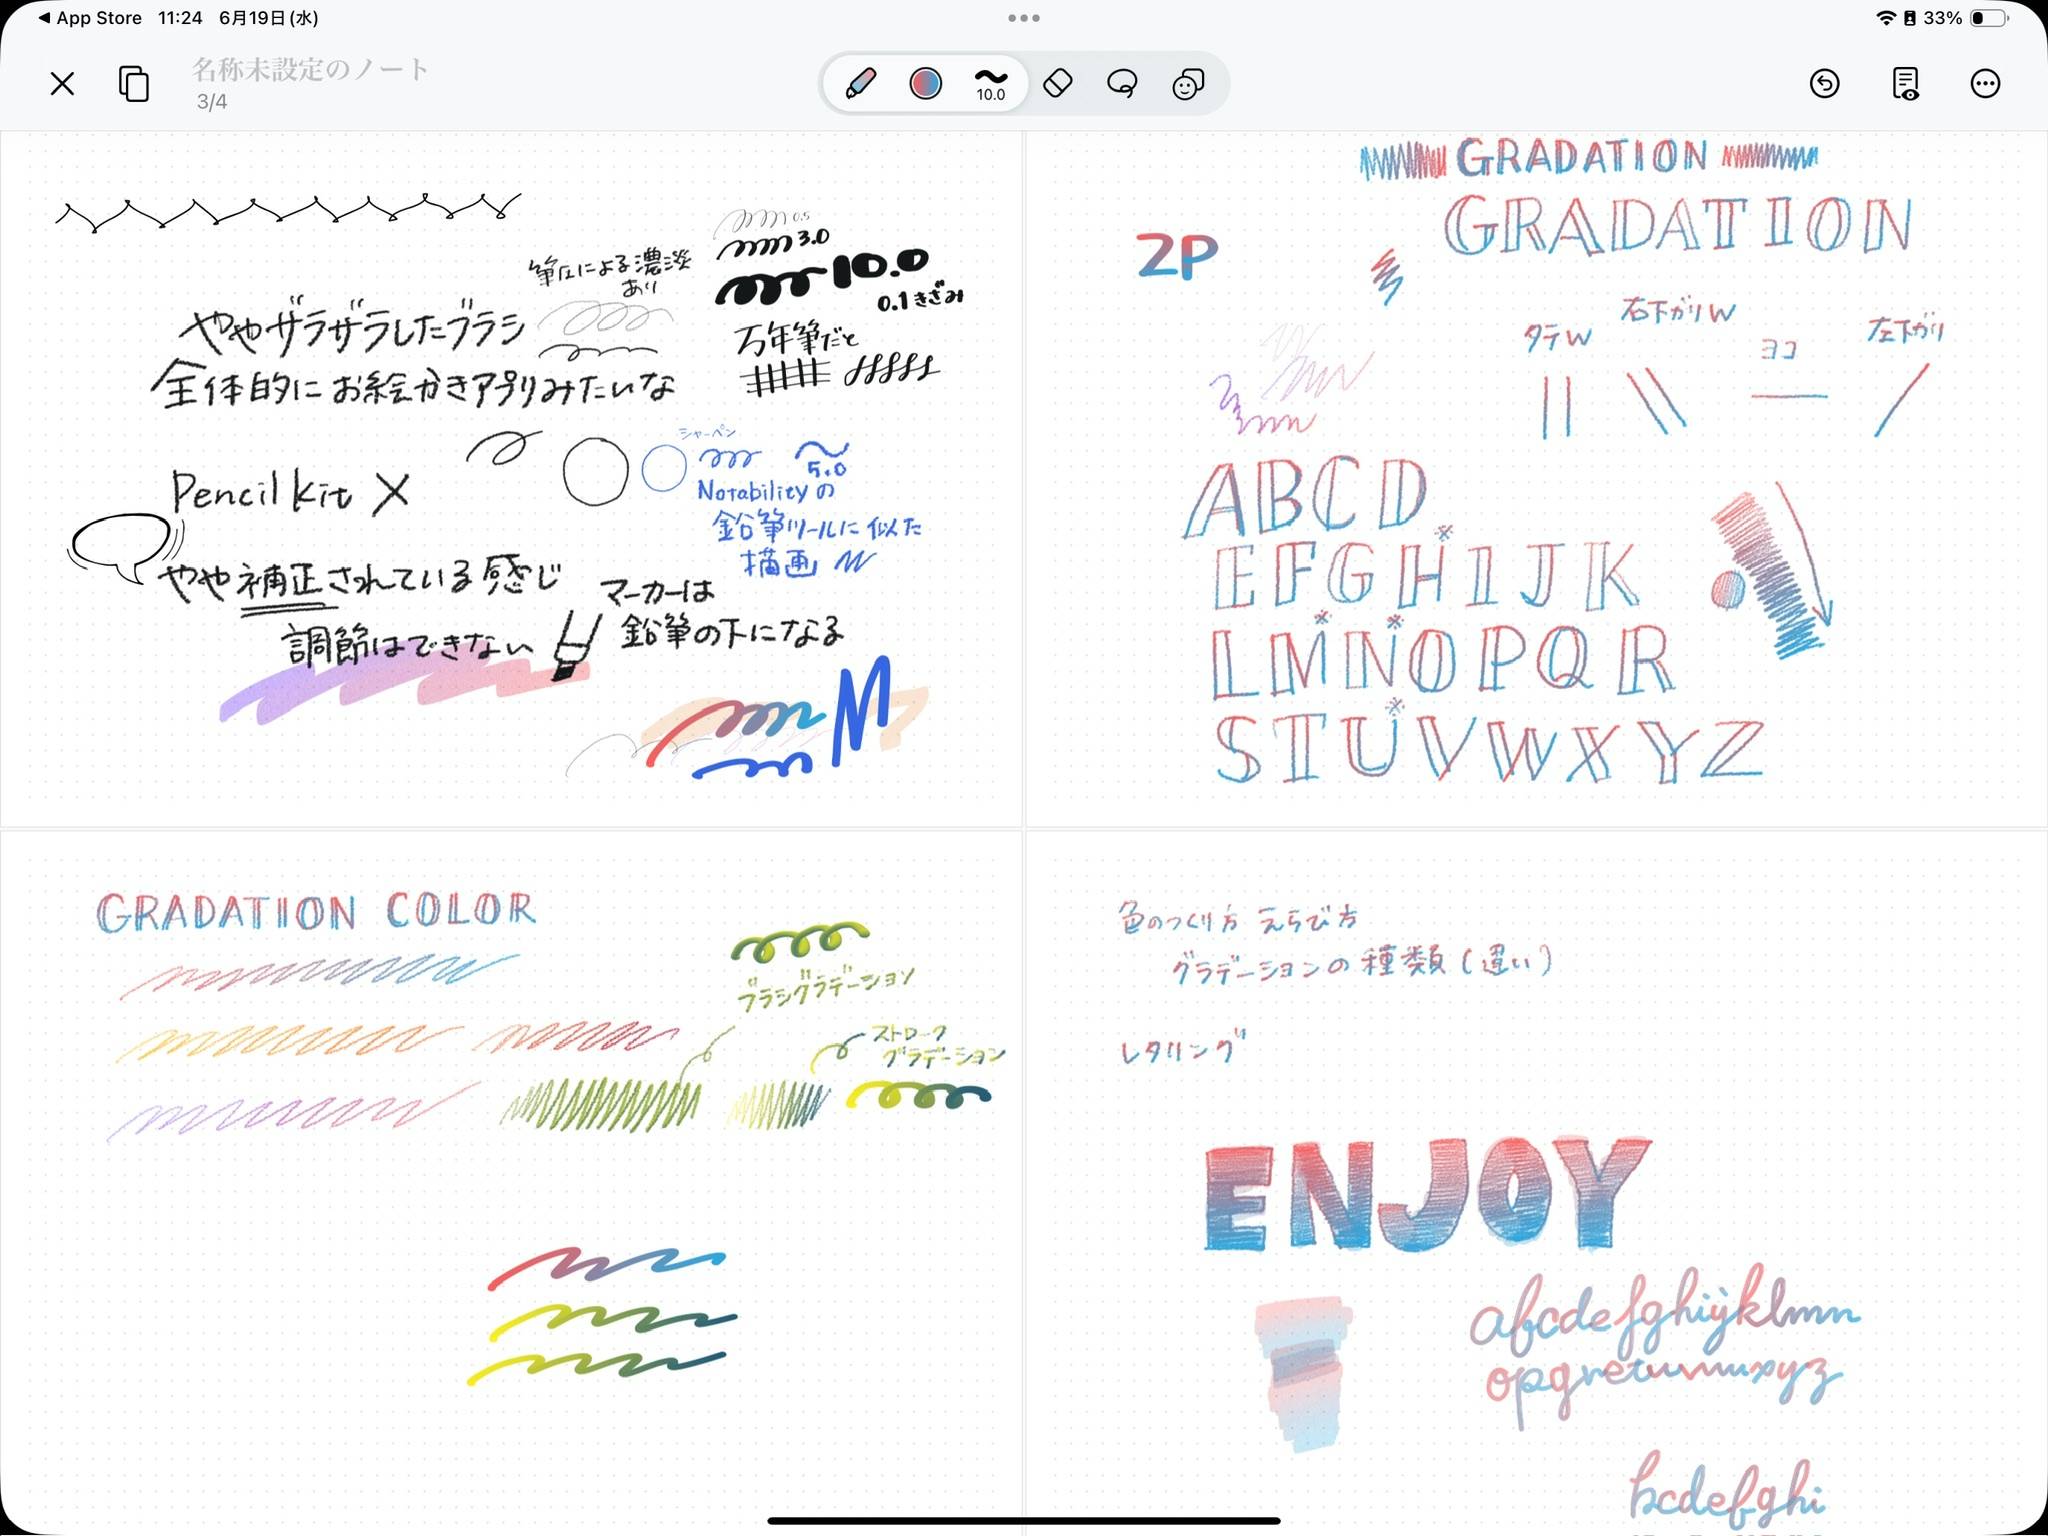Open the more options ellipsis menu

(x=1985, y=83)
